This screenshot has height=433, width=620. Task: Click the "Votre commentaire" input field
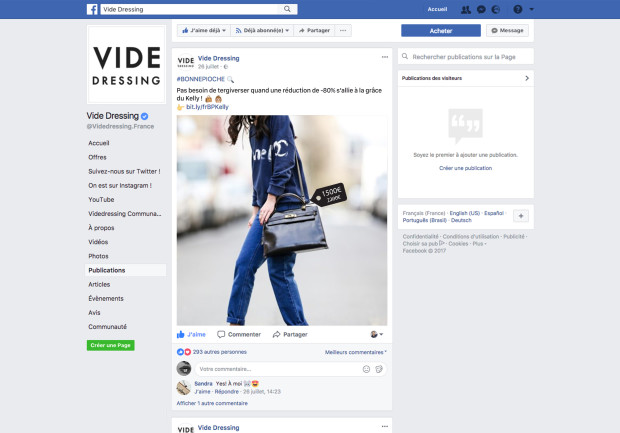click(270, 369)
